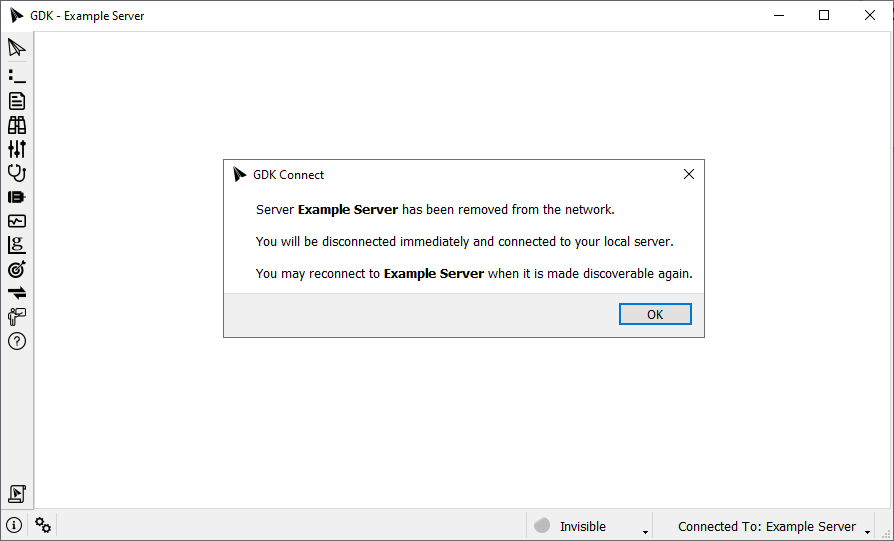Expand the Invisible status dropdown

[x=645, y=529]
